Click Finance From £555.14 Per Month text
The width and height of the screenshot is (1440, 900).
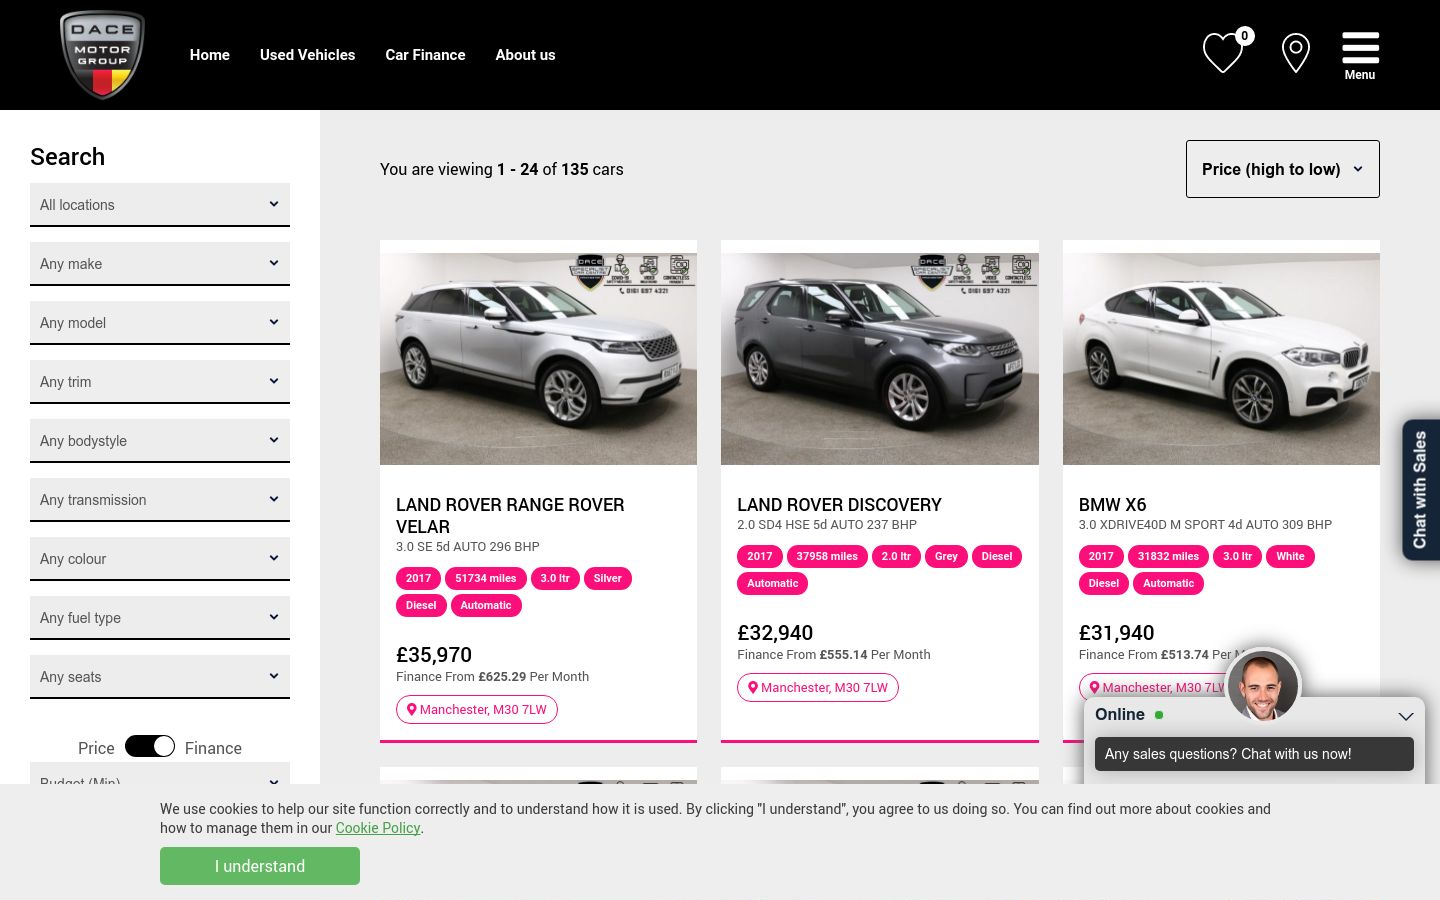point(834,655)
